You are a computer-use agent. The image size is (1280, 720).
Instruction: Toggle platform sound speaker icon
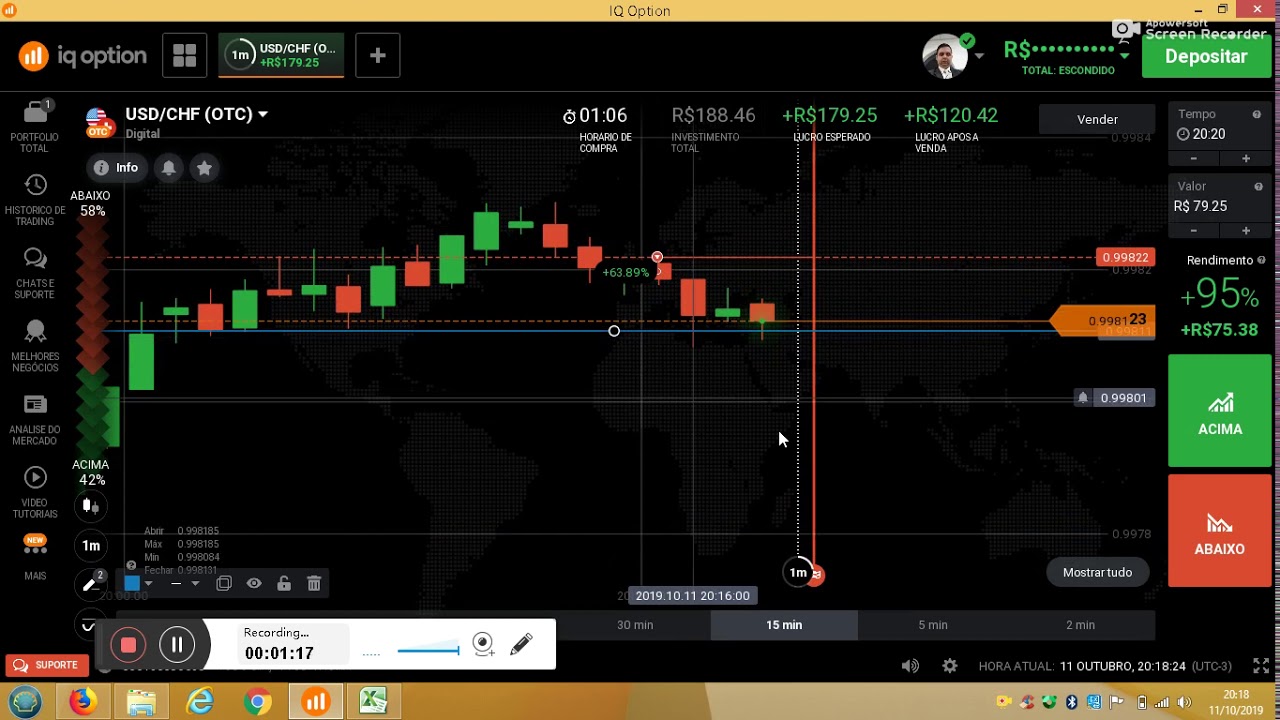click(910, 666)
